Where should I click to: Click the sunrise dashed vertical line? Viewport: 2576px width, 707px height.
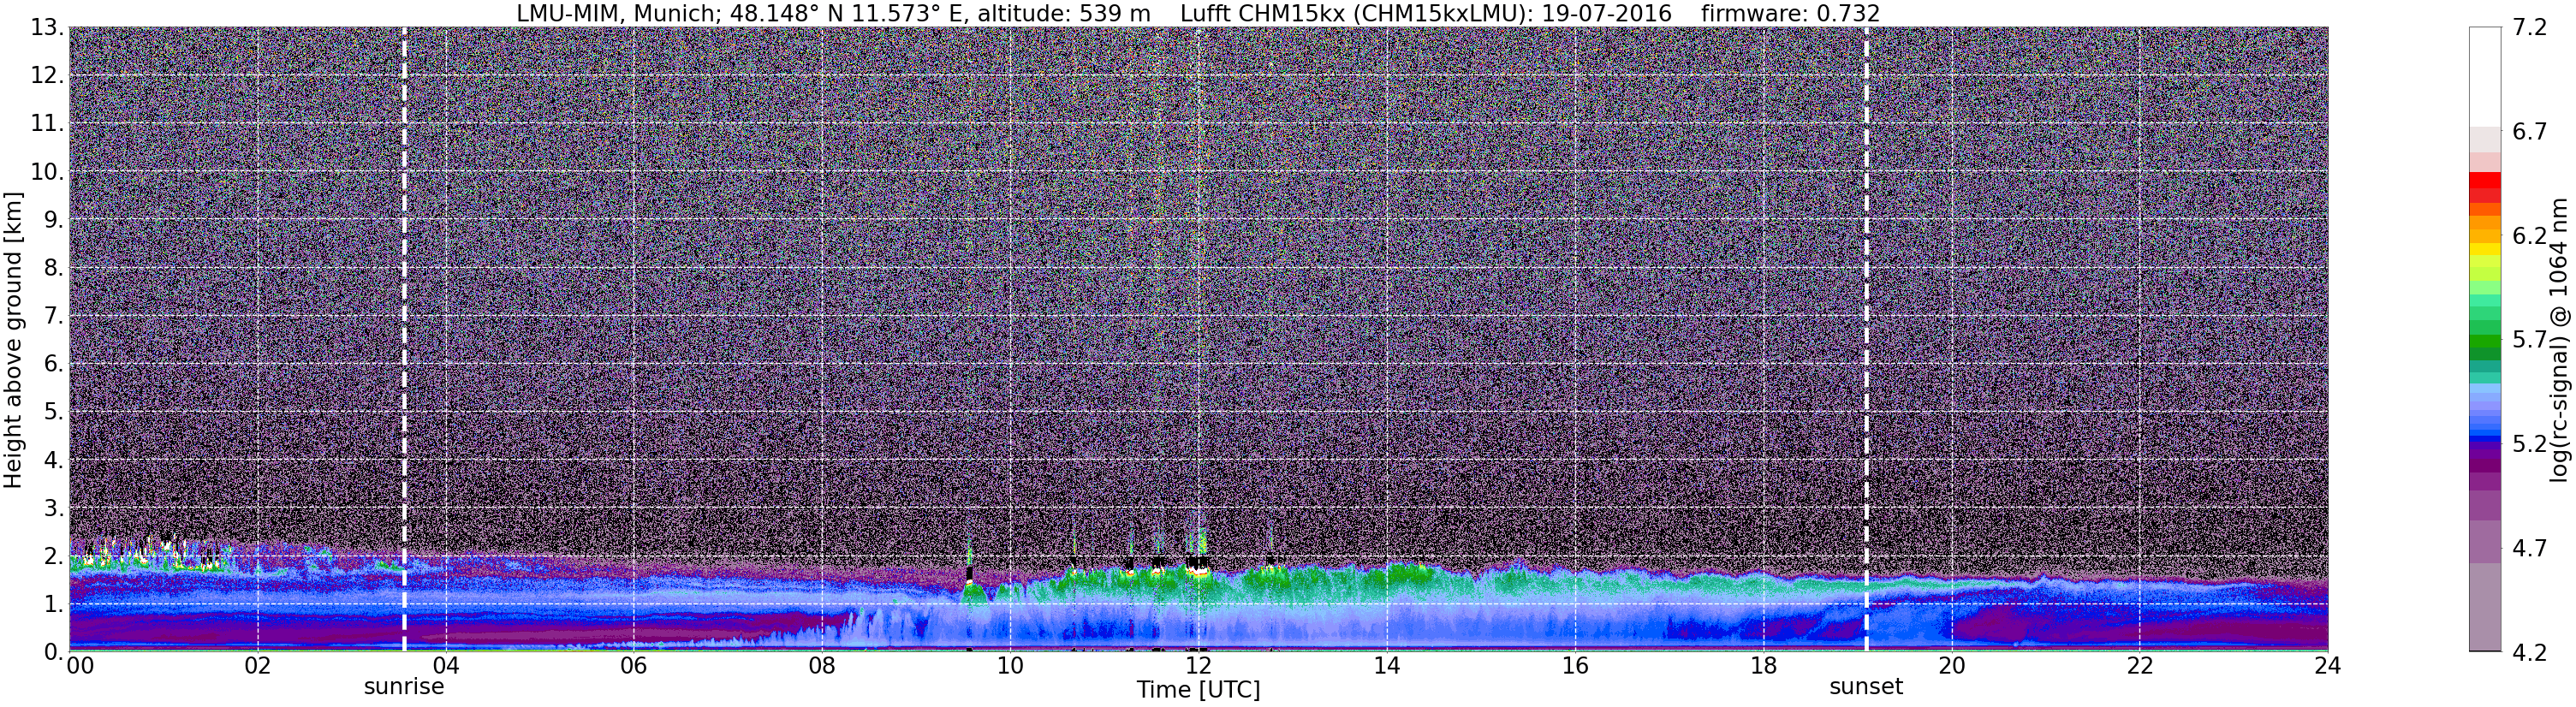click(x=404, y=339)
